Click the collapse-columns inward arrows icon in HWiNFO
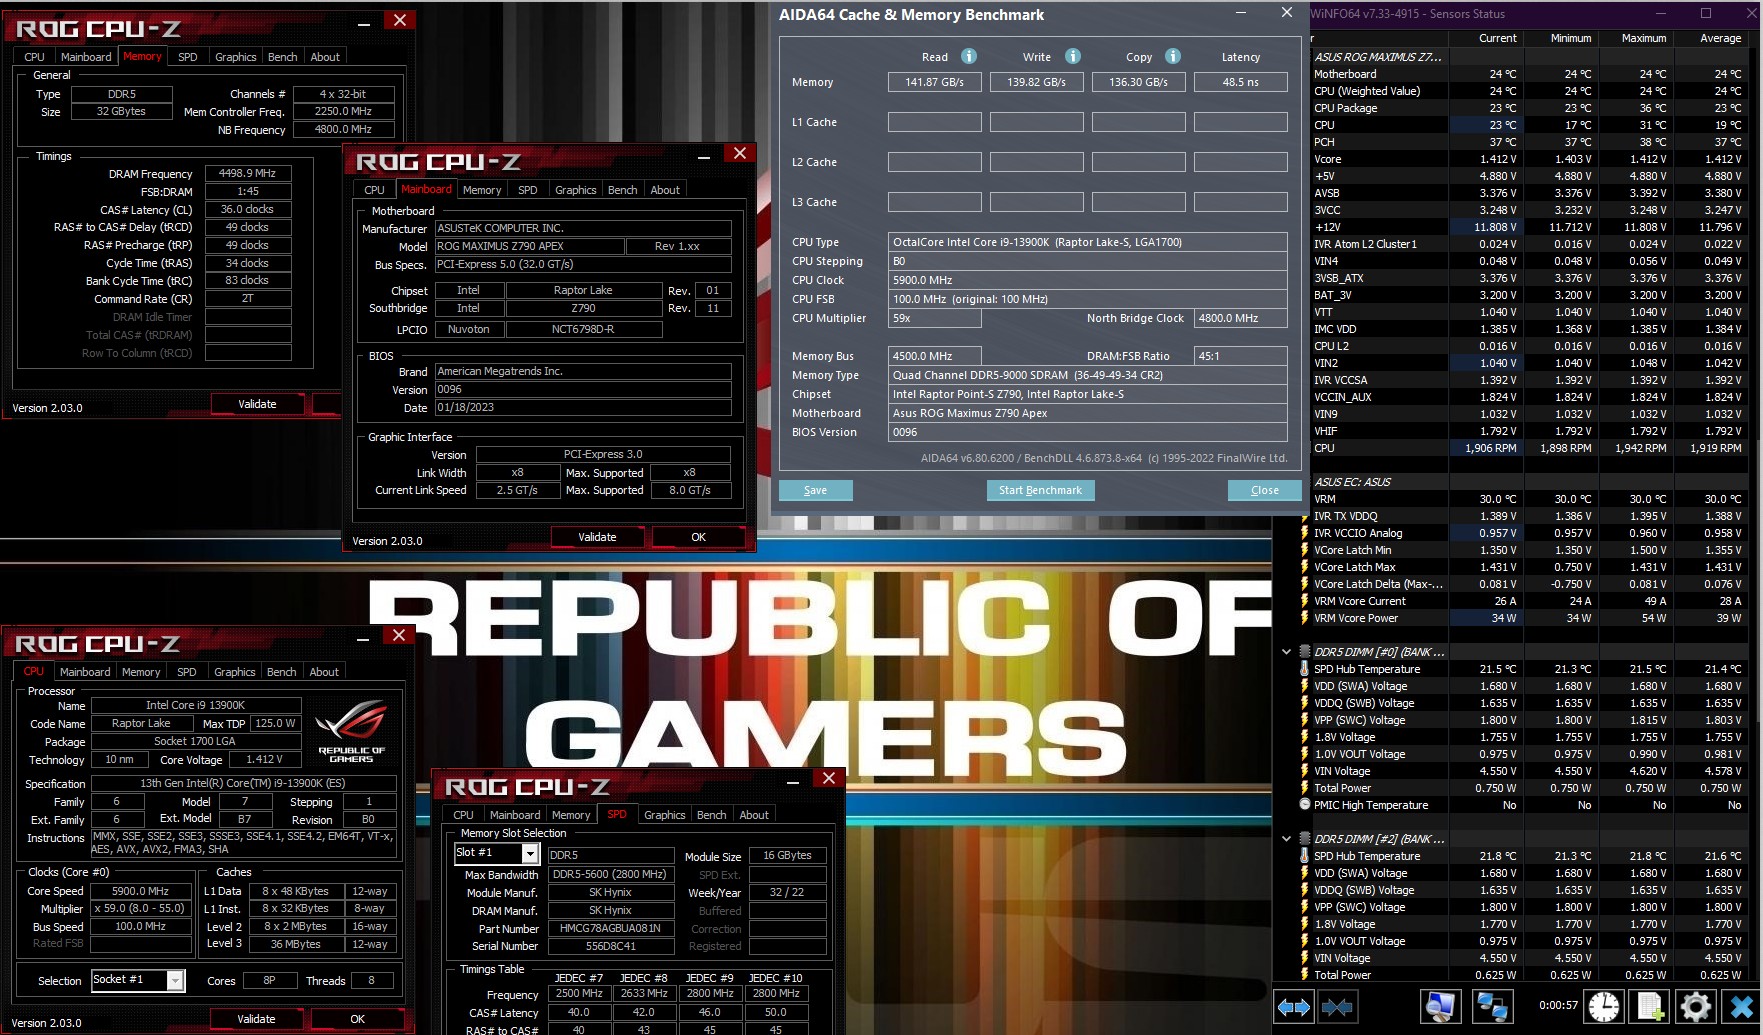The image size is (1763, 1035). coord(1337,1006)
